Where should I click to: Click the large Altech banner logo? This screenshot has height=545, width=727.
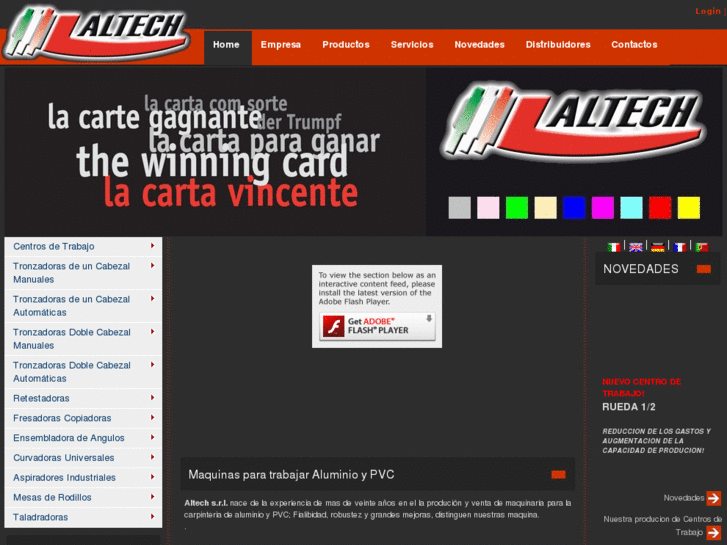(574, 123)
